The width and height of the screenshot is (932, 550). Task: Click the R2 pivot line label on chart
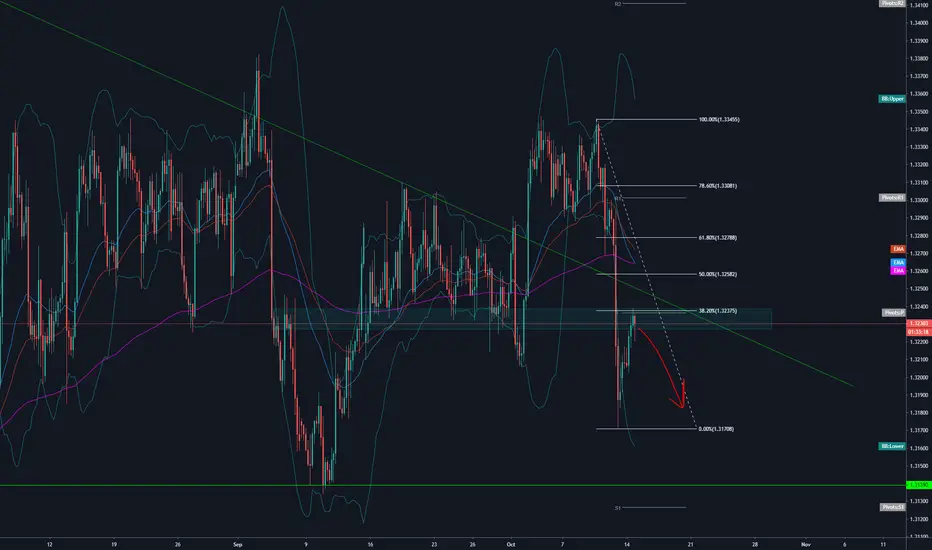618,4
